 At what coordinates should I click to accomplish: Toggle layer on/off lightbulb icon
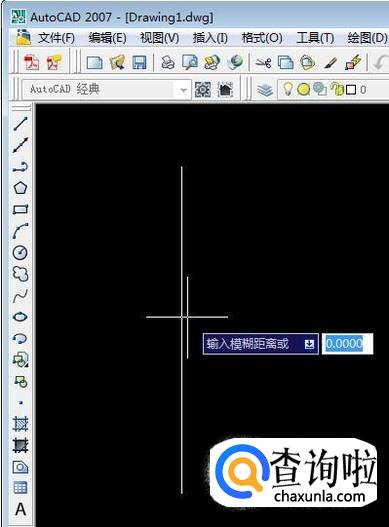coord(287,89)
